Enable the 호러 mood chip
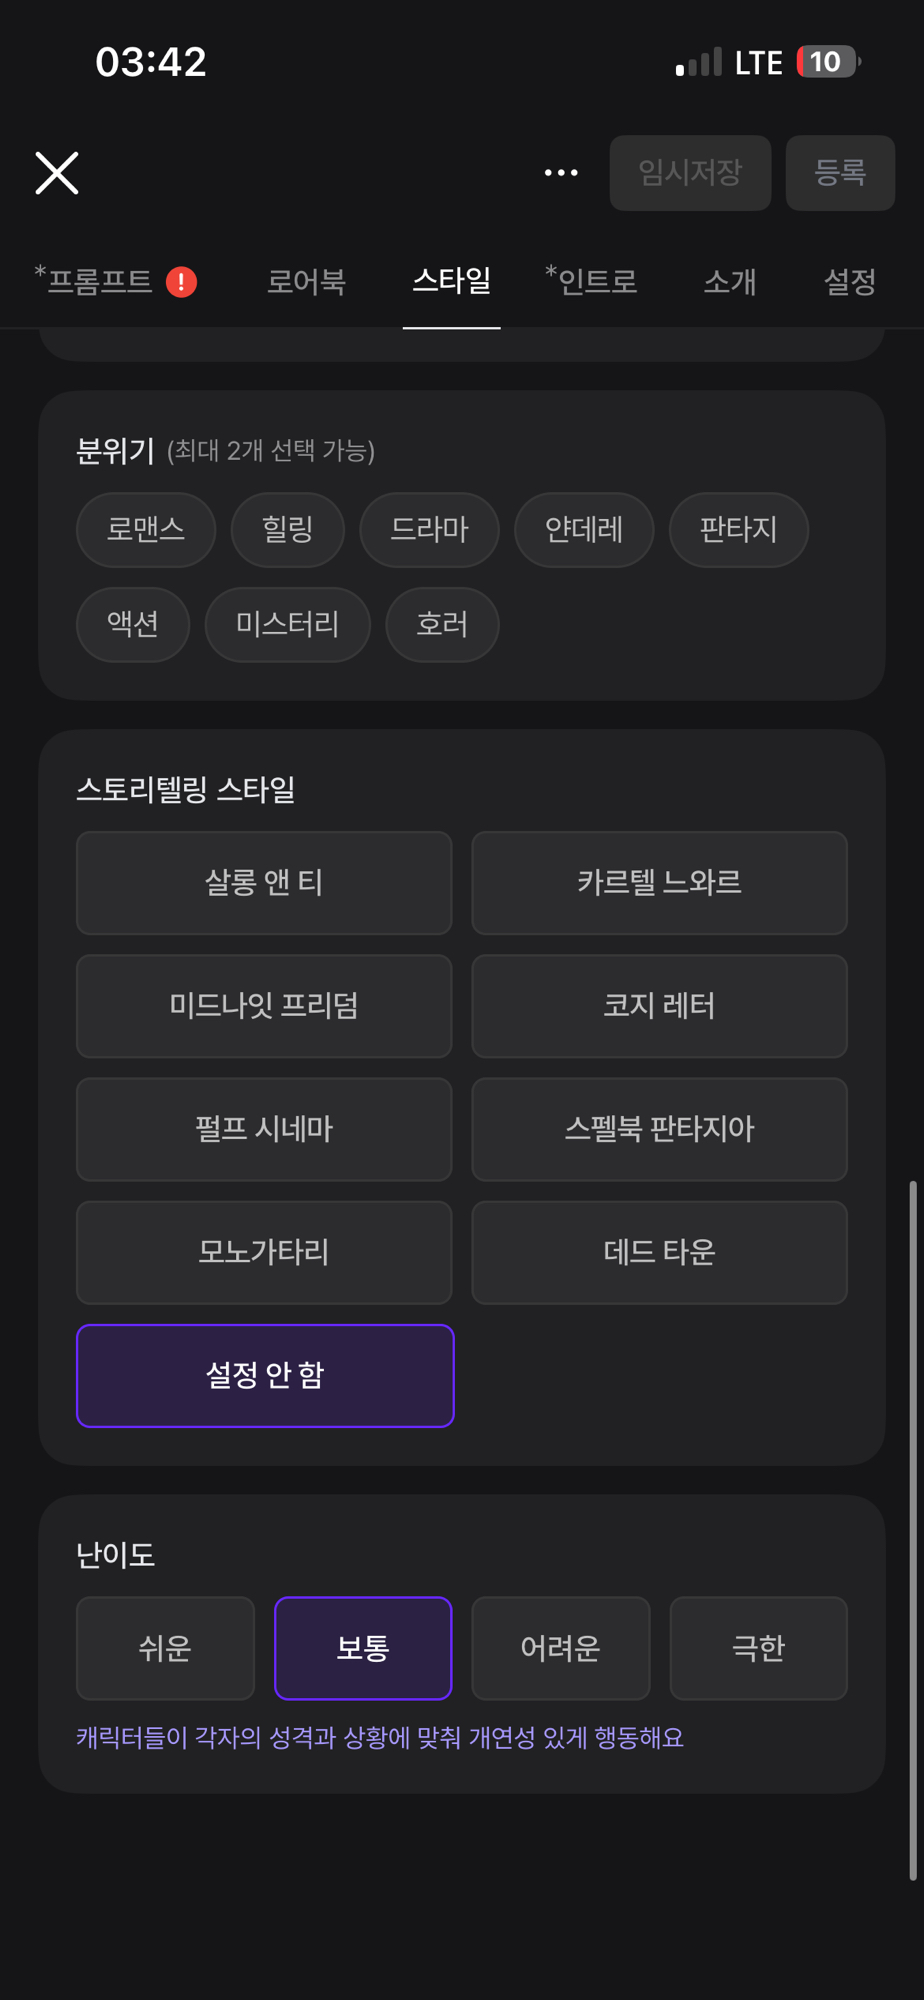The width and height of the screenshot is (924, 2000). pos(442,624)
